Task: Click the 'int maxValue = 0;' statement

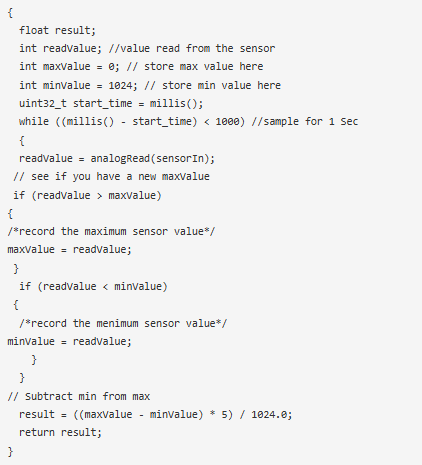Action: point(69,66)
